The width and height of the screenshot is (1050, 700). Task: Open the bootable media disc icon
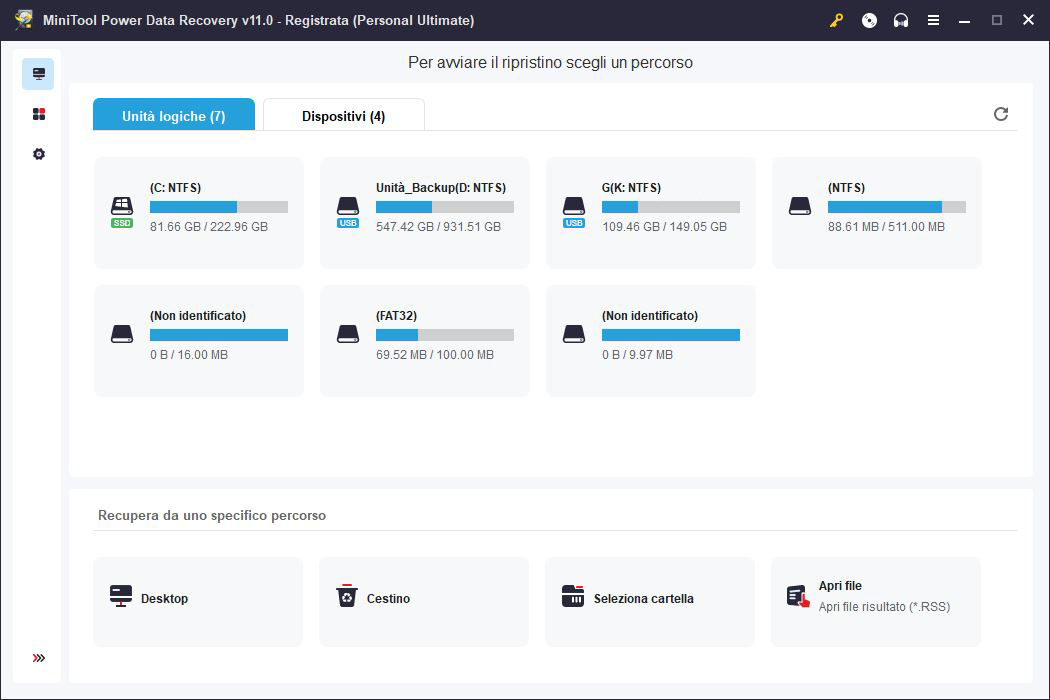point(869,20)
